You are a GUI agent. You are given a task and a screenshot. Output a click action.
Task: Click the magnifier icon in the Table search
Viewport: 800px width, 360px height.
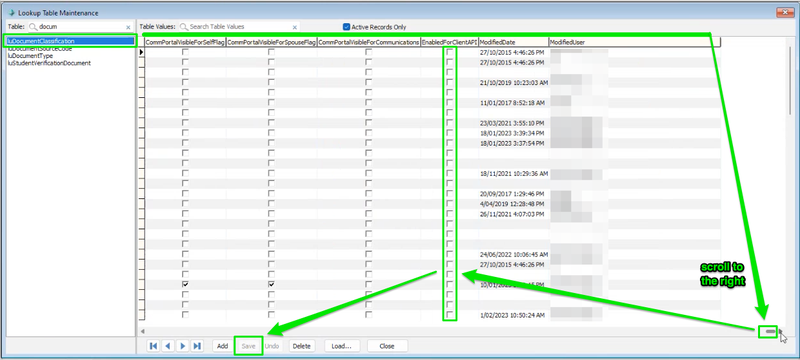[33, 27]
